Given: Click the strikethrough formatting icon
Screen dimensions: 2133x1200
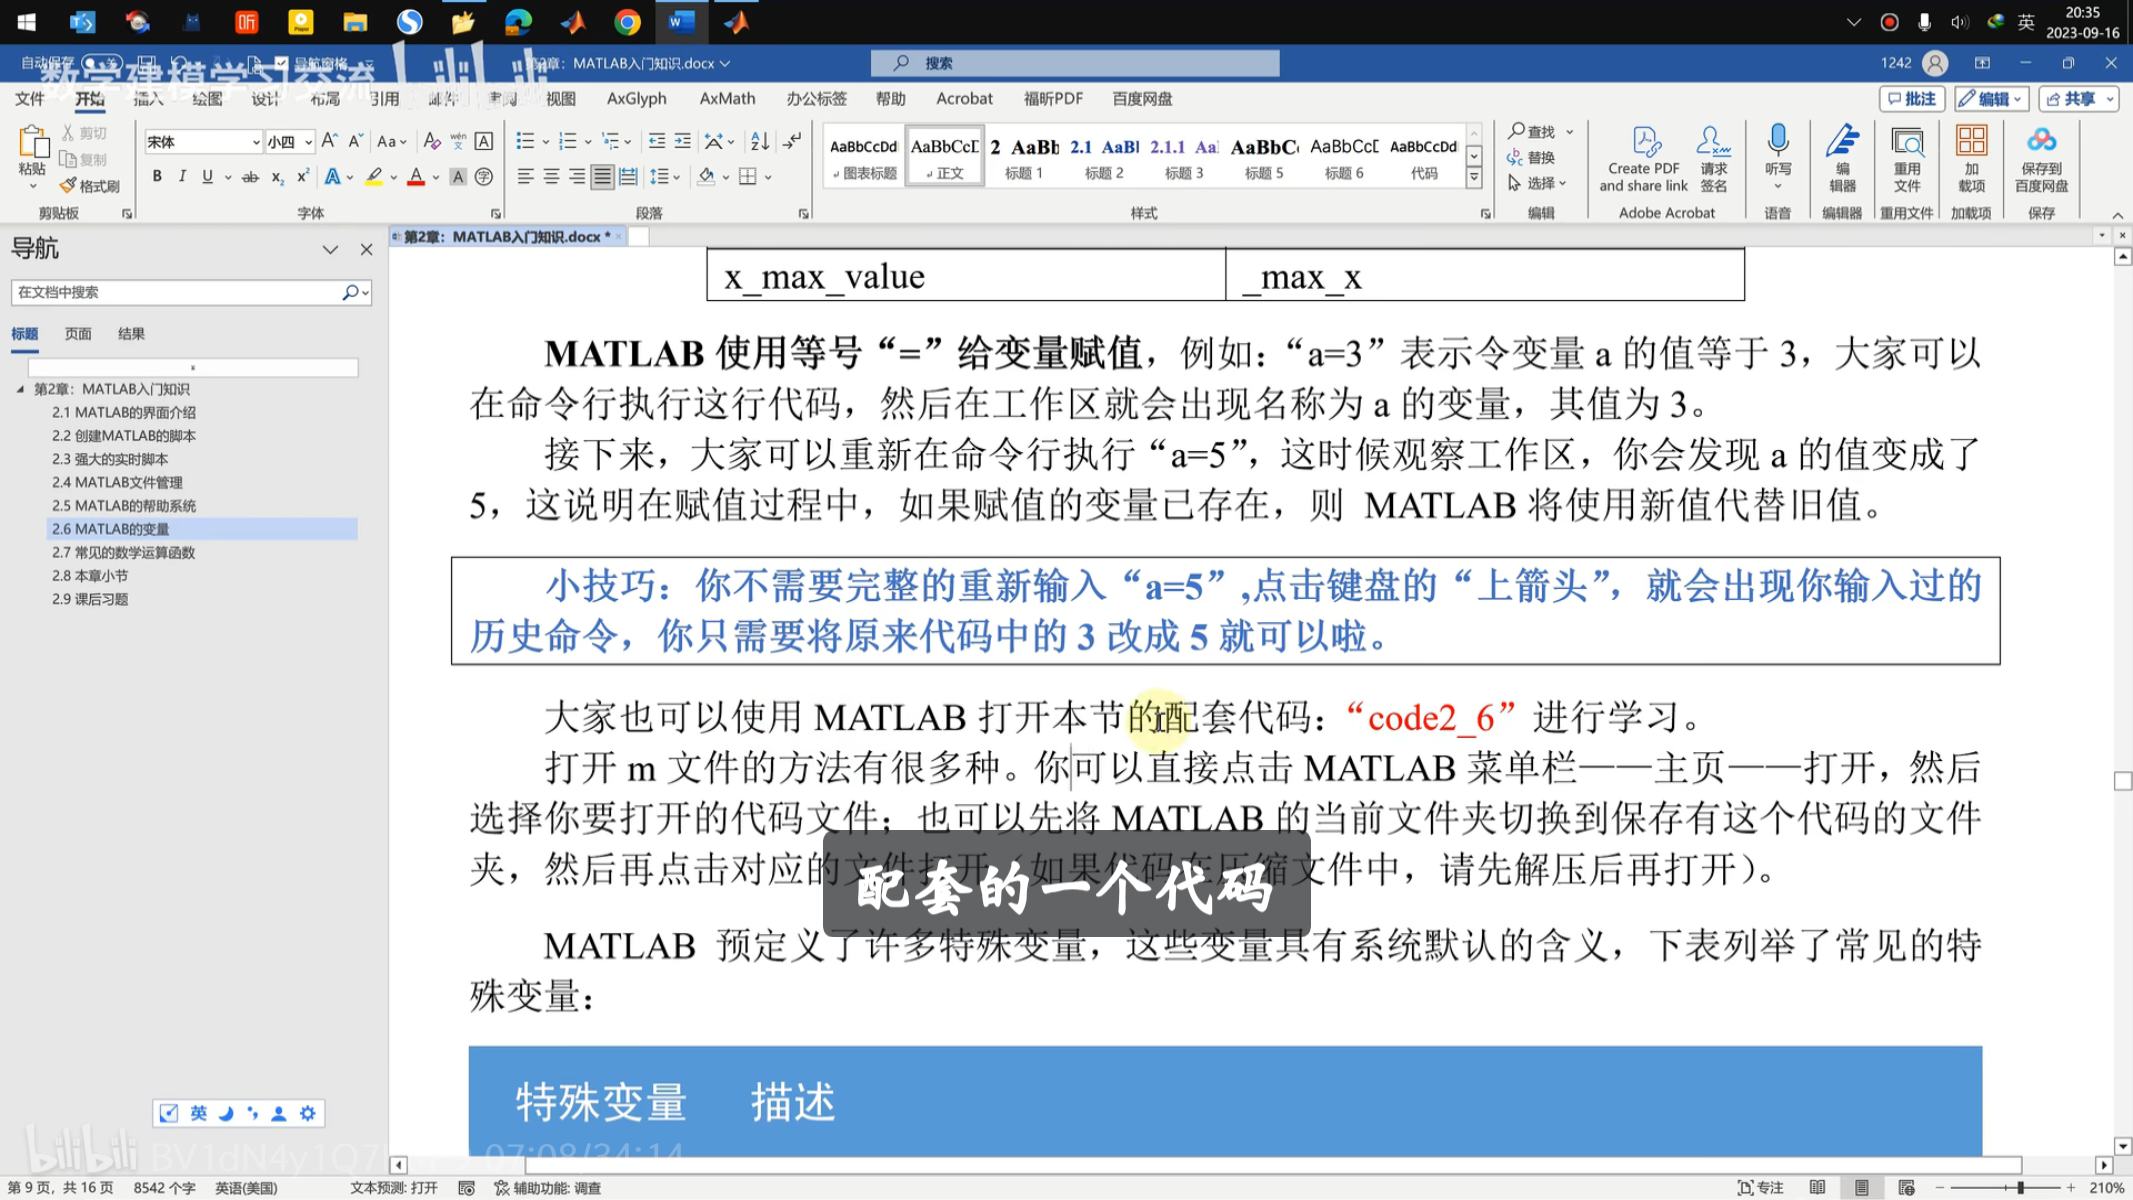Looking at the screenshot, I should click(x=250, y=177).
